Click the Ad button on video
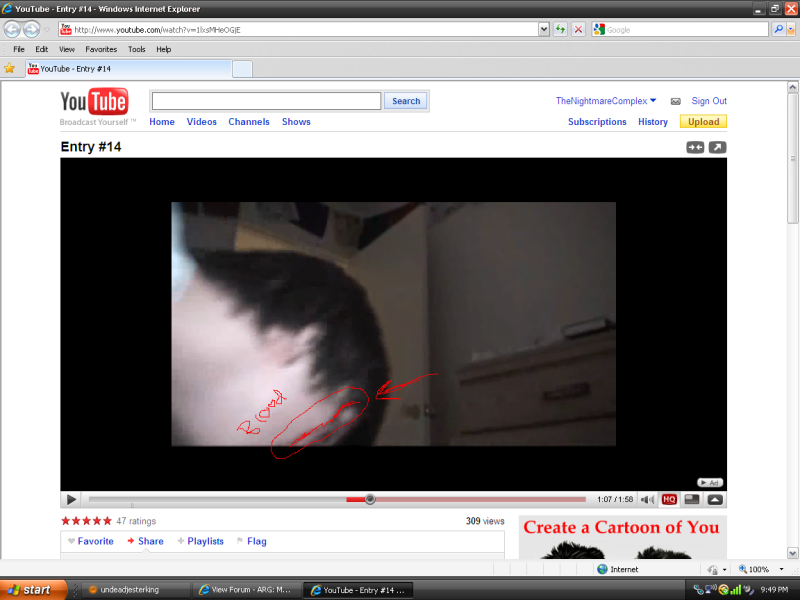Screen dimensions: 800x600 710,483
